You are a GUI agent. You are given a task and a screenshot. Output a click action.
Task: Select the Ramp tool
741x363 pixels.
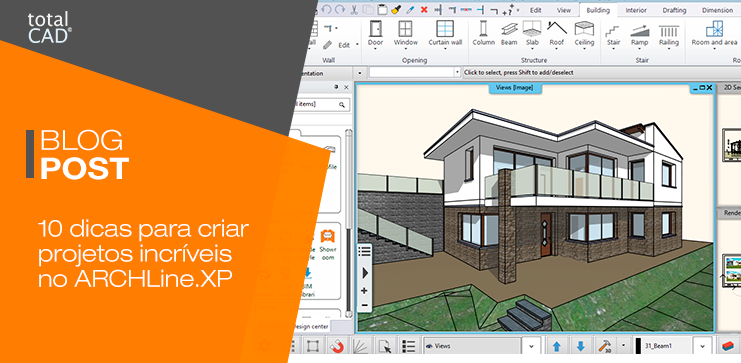point(639,34)
